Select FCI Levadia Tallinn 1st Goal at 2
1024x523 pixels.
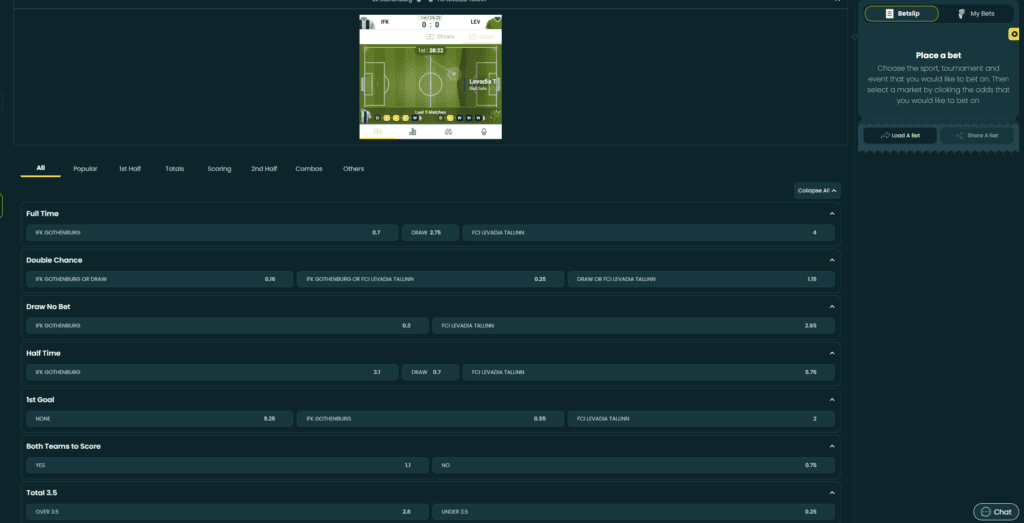(x=701, y=419)
